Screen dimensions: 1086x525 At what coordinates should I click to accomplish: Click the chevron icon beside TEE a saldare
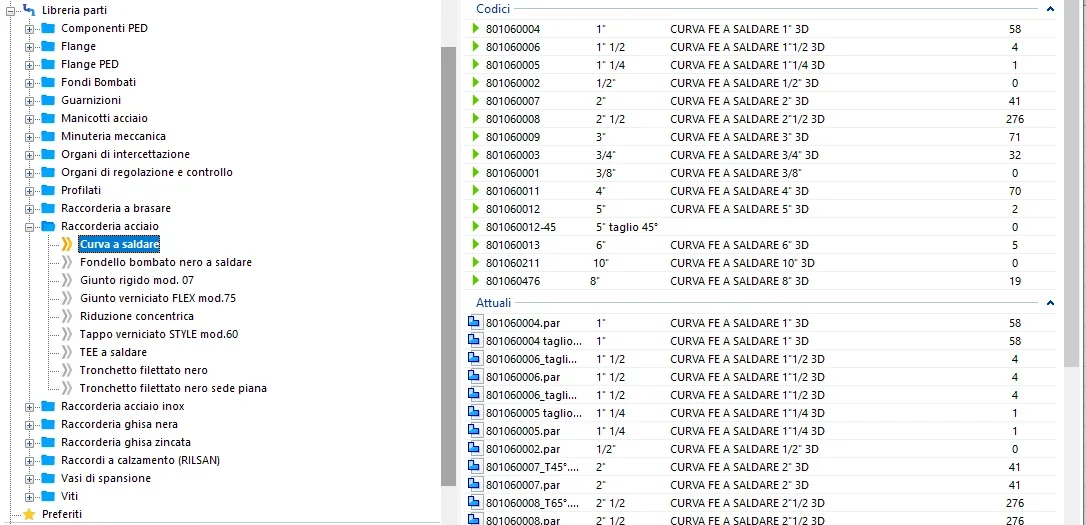(x=67, y=352)
